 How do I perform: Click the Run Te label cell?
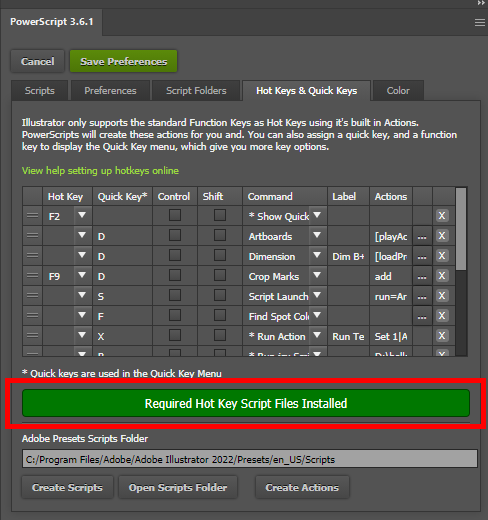click(348, 336)
